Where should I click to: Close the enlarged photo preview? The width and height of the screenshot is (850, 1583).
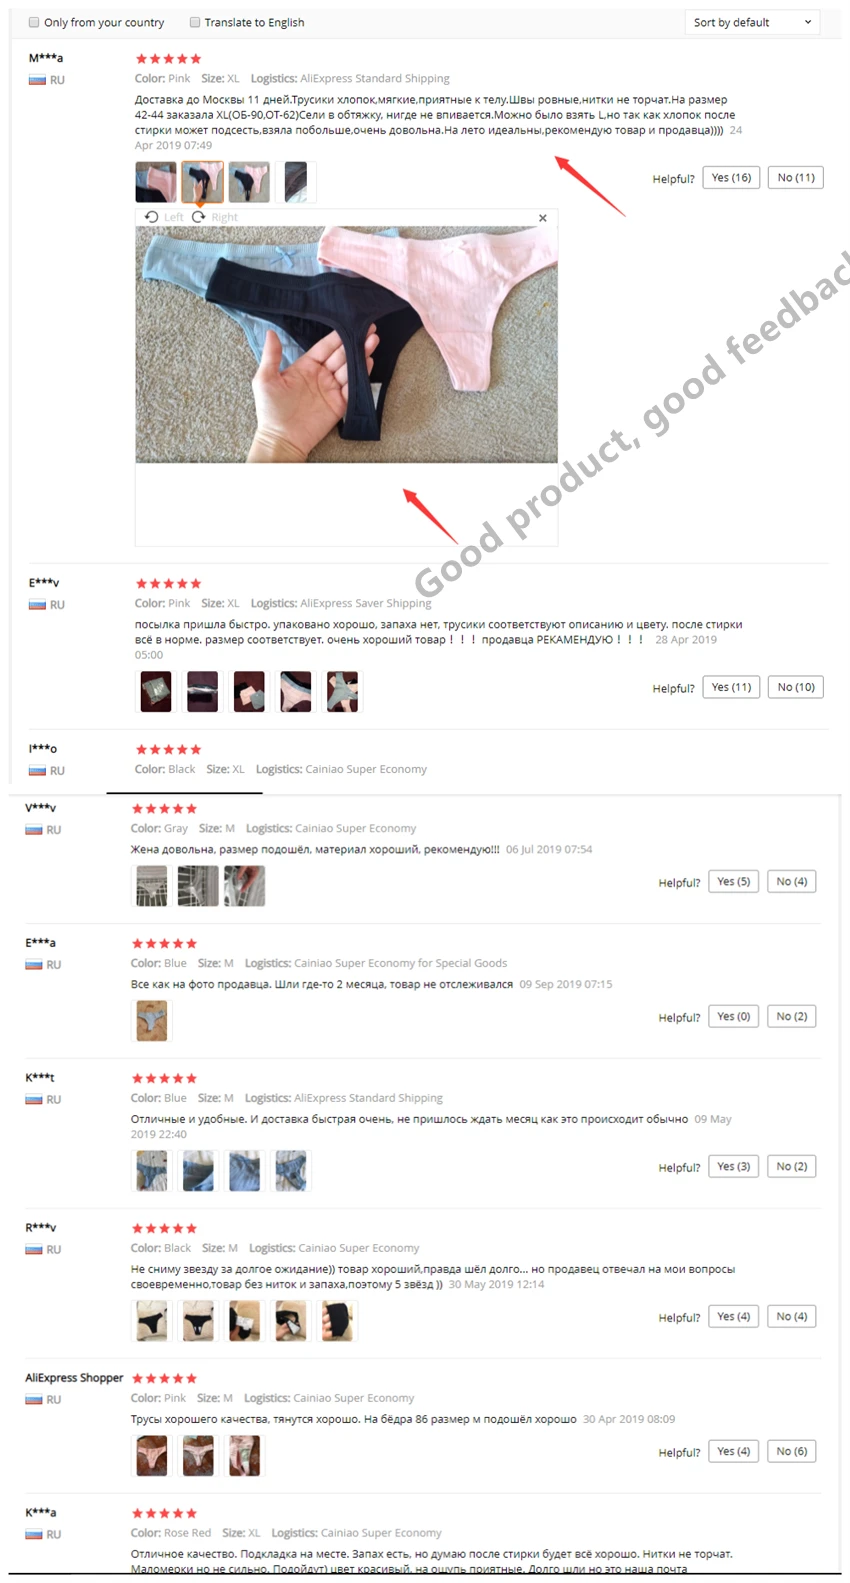(x=543, y=218)
